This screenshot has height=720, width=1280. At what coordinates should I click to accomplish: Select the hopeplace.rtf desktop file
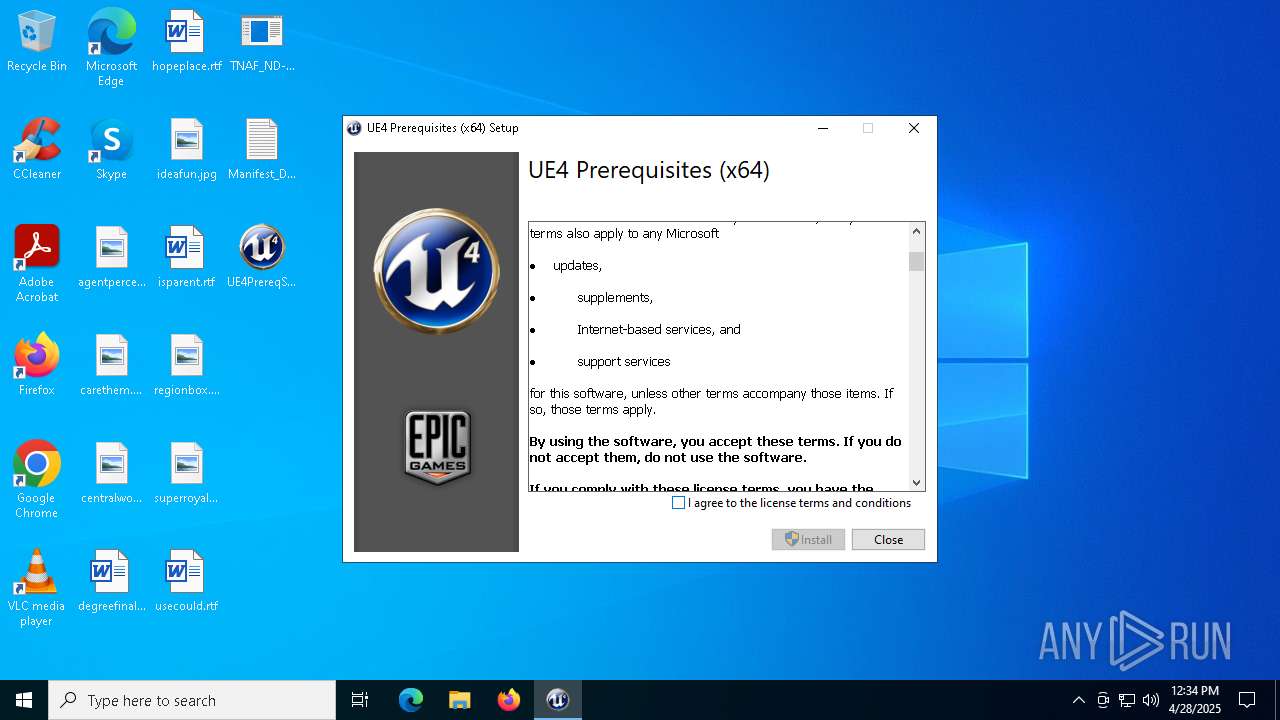(186, 42)
